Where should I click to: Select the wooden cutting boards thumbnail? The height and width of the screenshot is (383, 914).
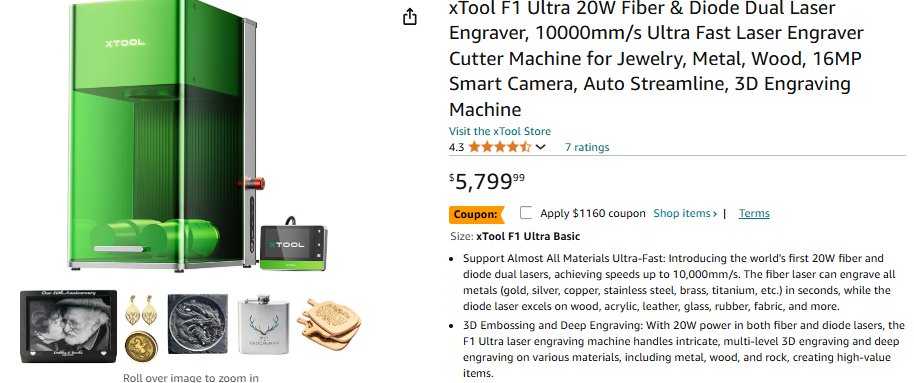(x=329, y=324)
